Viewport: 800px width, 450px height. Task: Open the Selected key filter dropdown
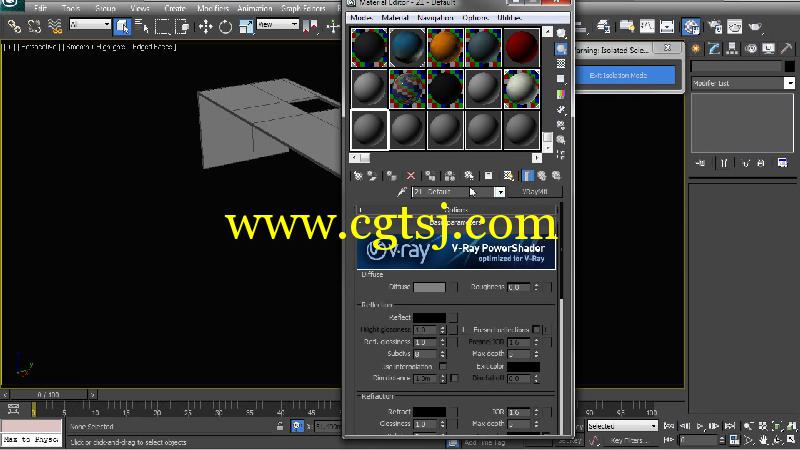pos(622,426)
